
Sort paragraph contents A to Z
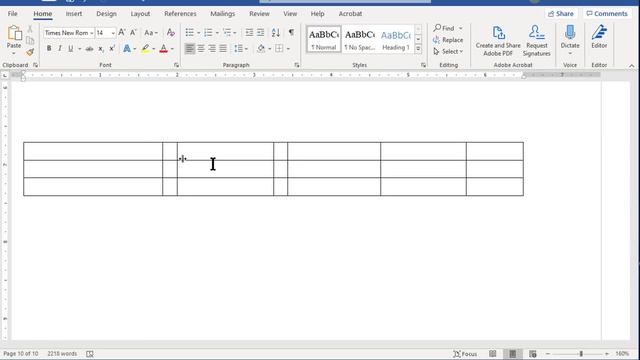click(276, 33)
